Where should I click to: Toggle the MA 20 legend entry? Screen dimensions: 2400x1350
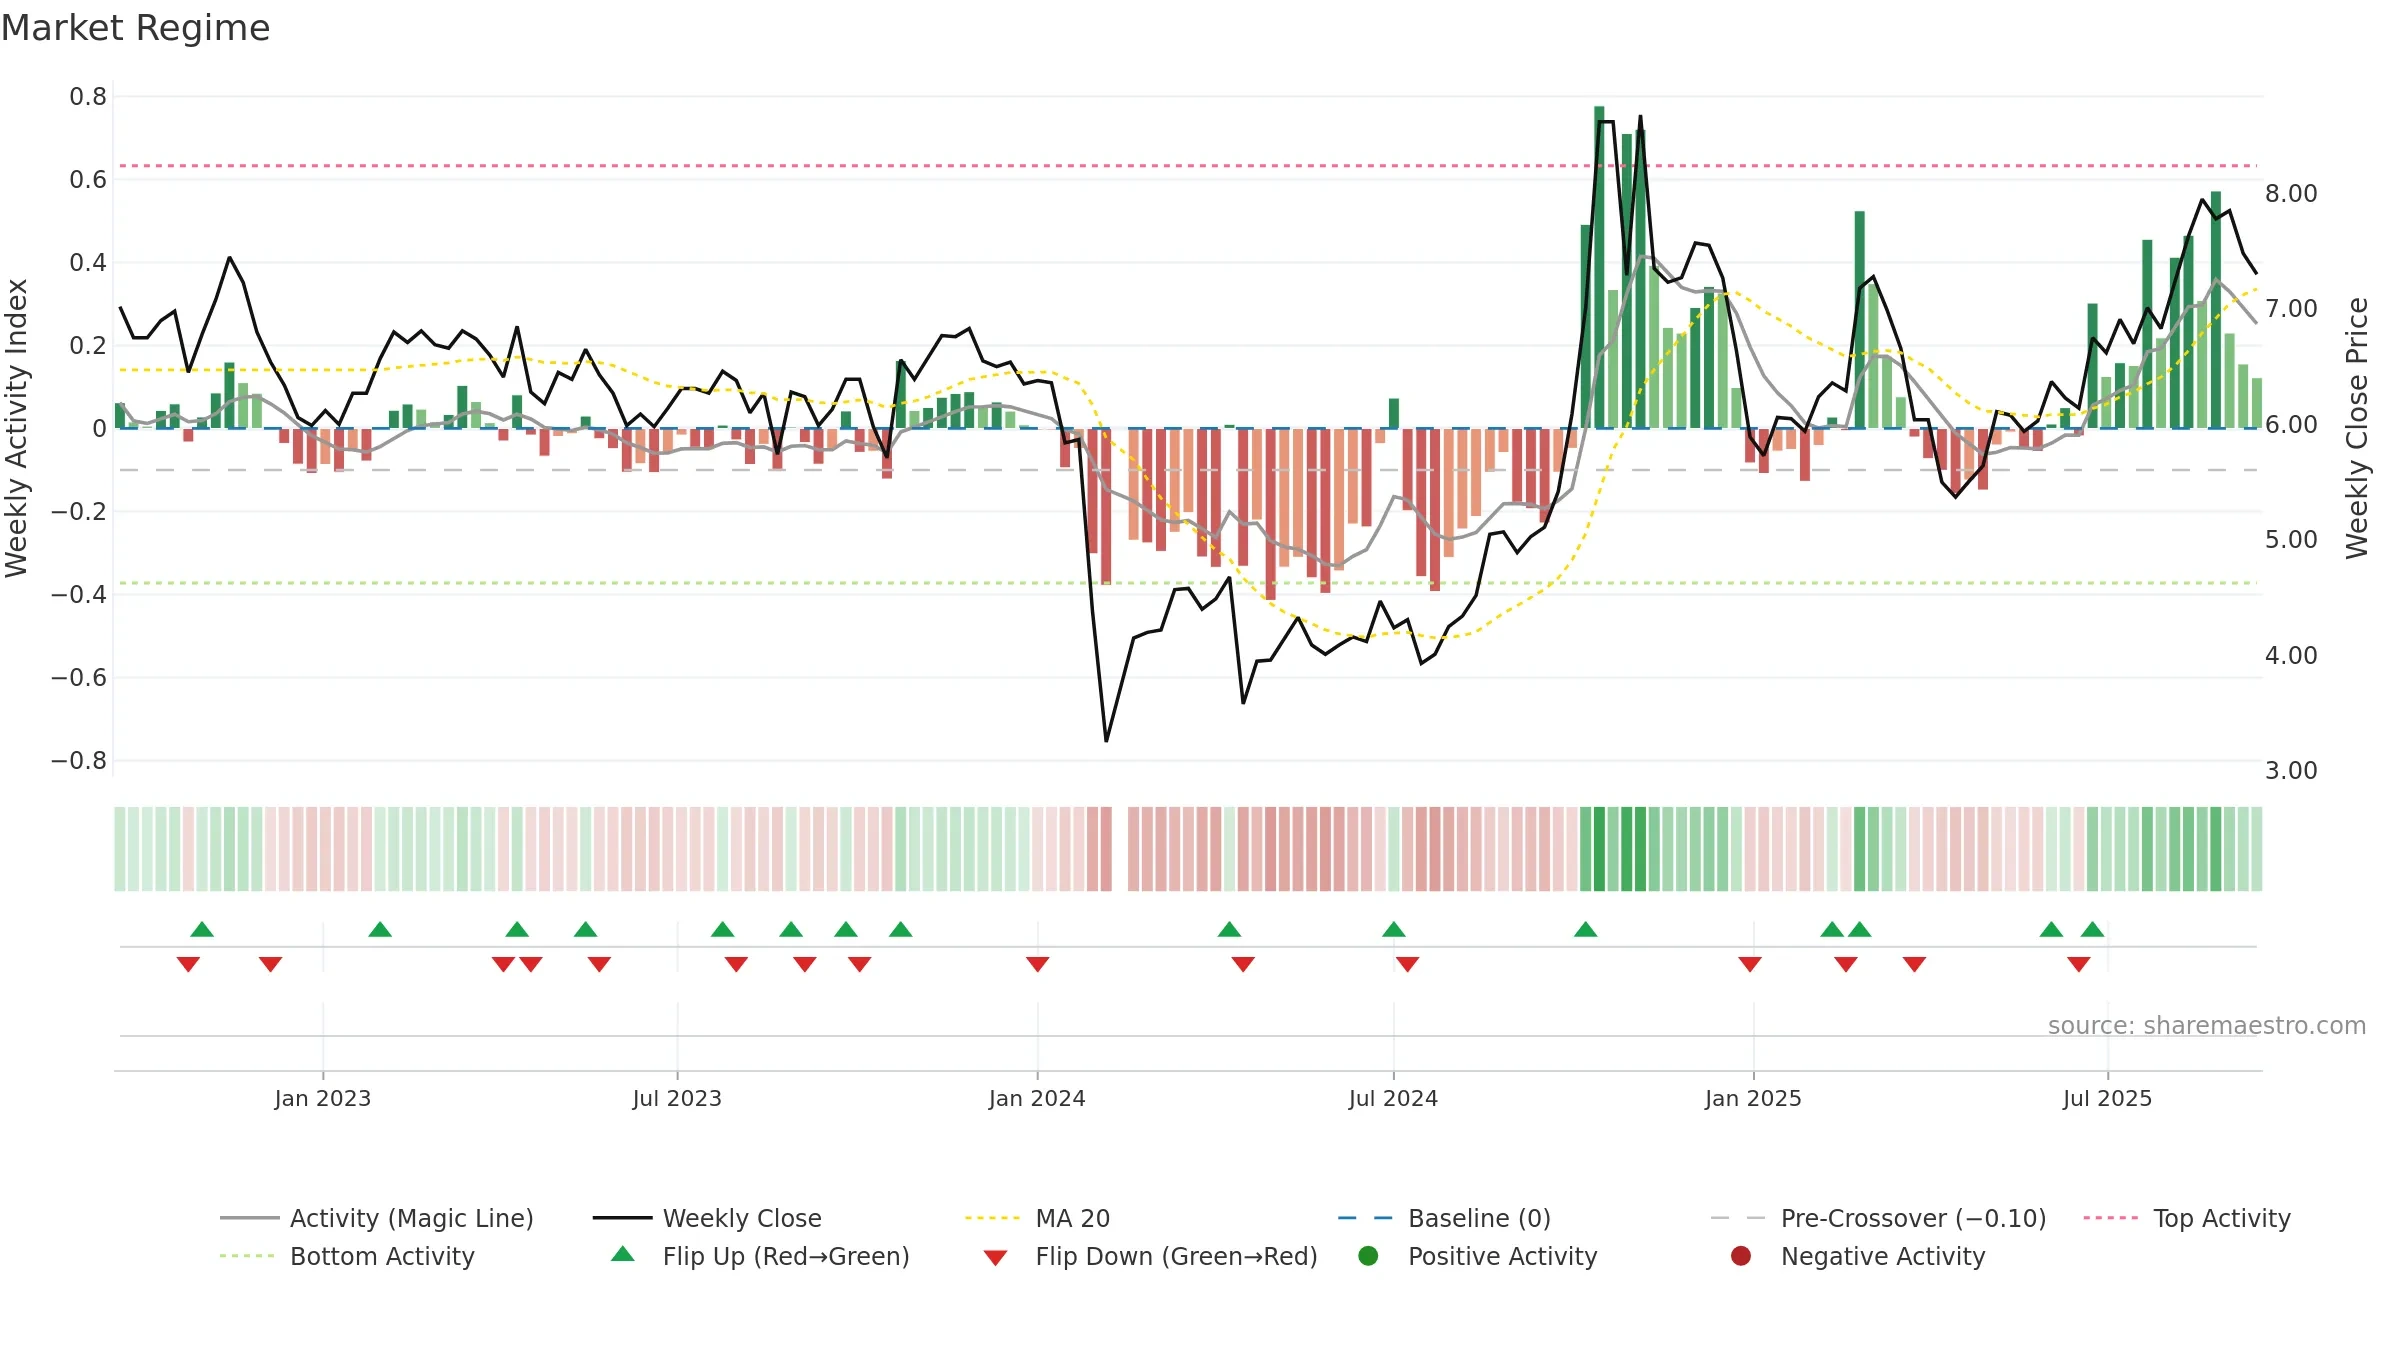point(1037,1218)
